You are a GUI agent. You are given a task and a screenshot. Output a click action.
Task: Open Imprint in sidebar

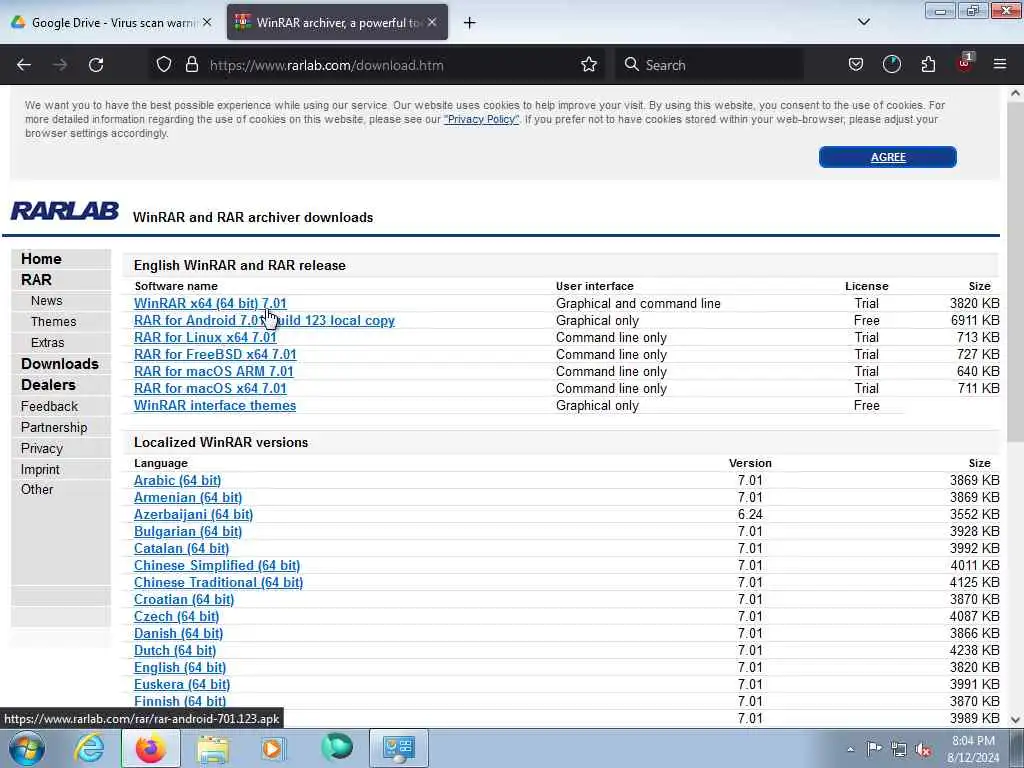40,470
